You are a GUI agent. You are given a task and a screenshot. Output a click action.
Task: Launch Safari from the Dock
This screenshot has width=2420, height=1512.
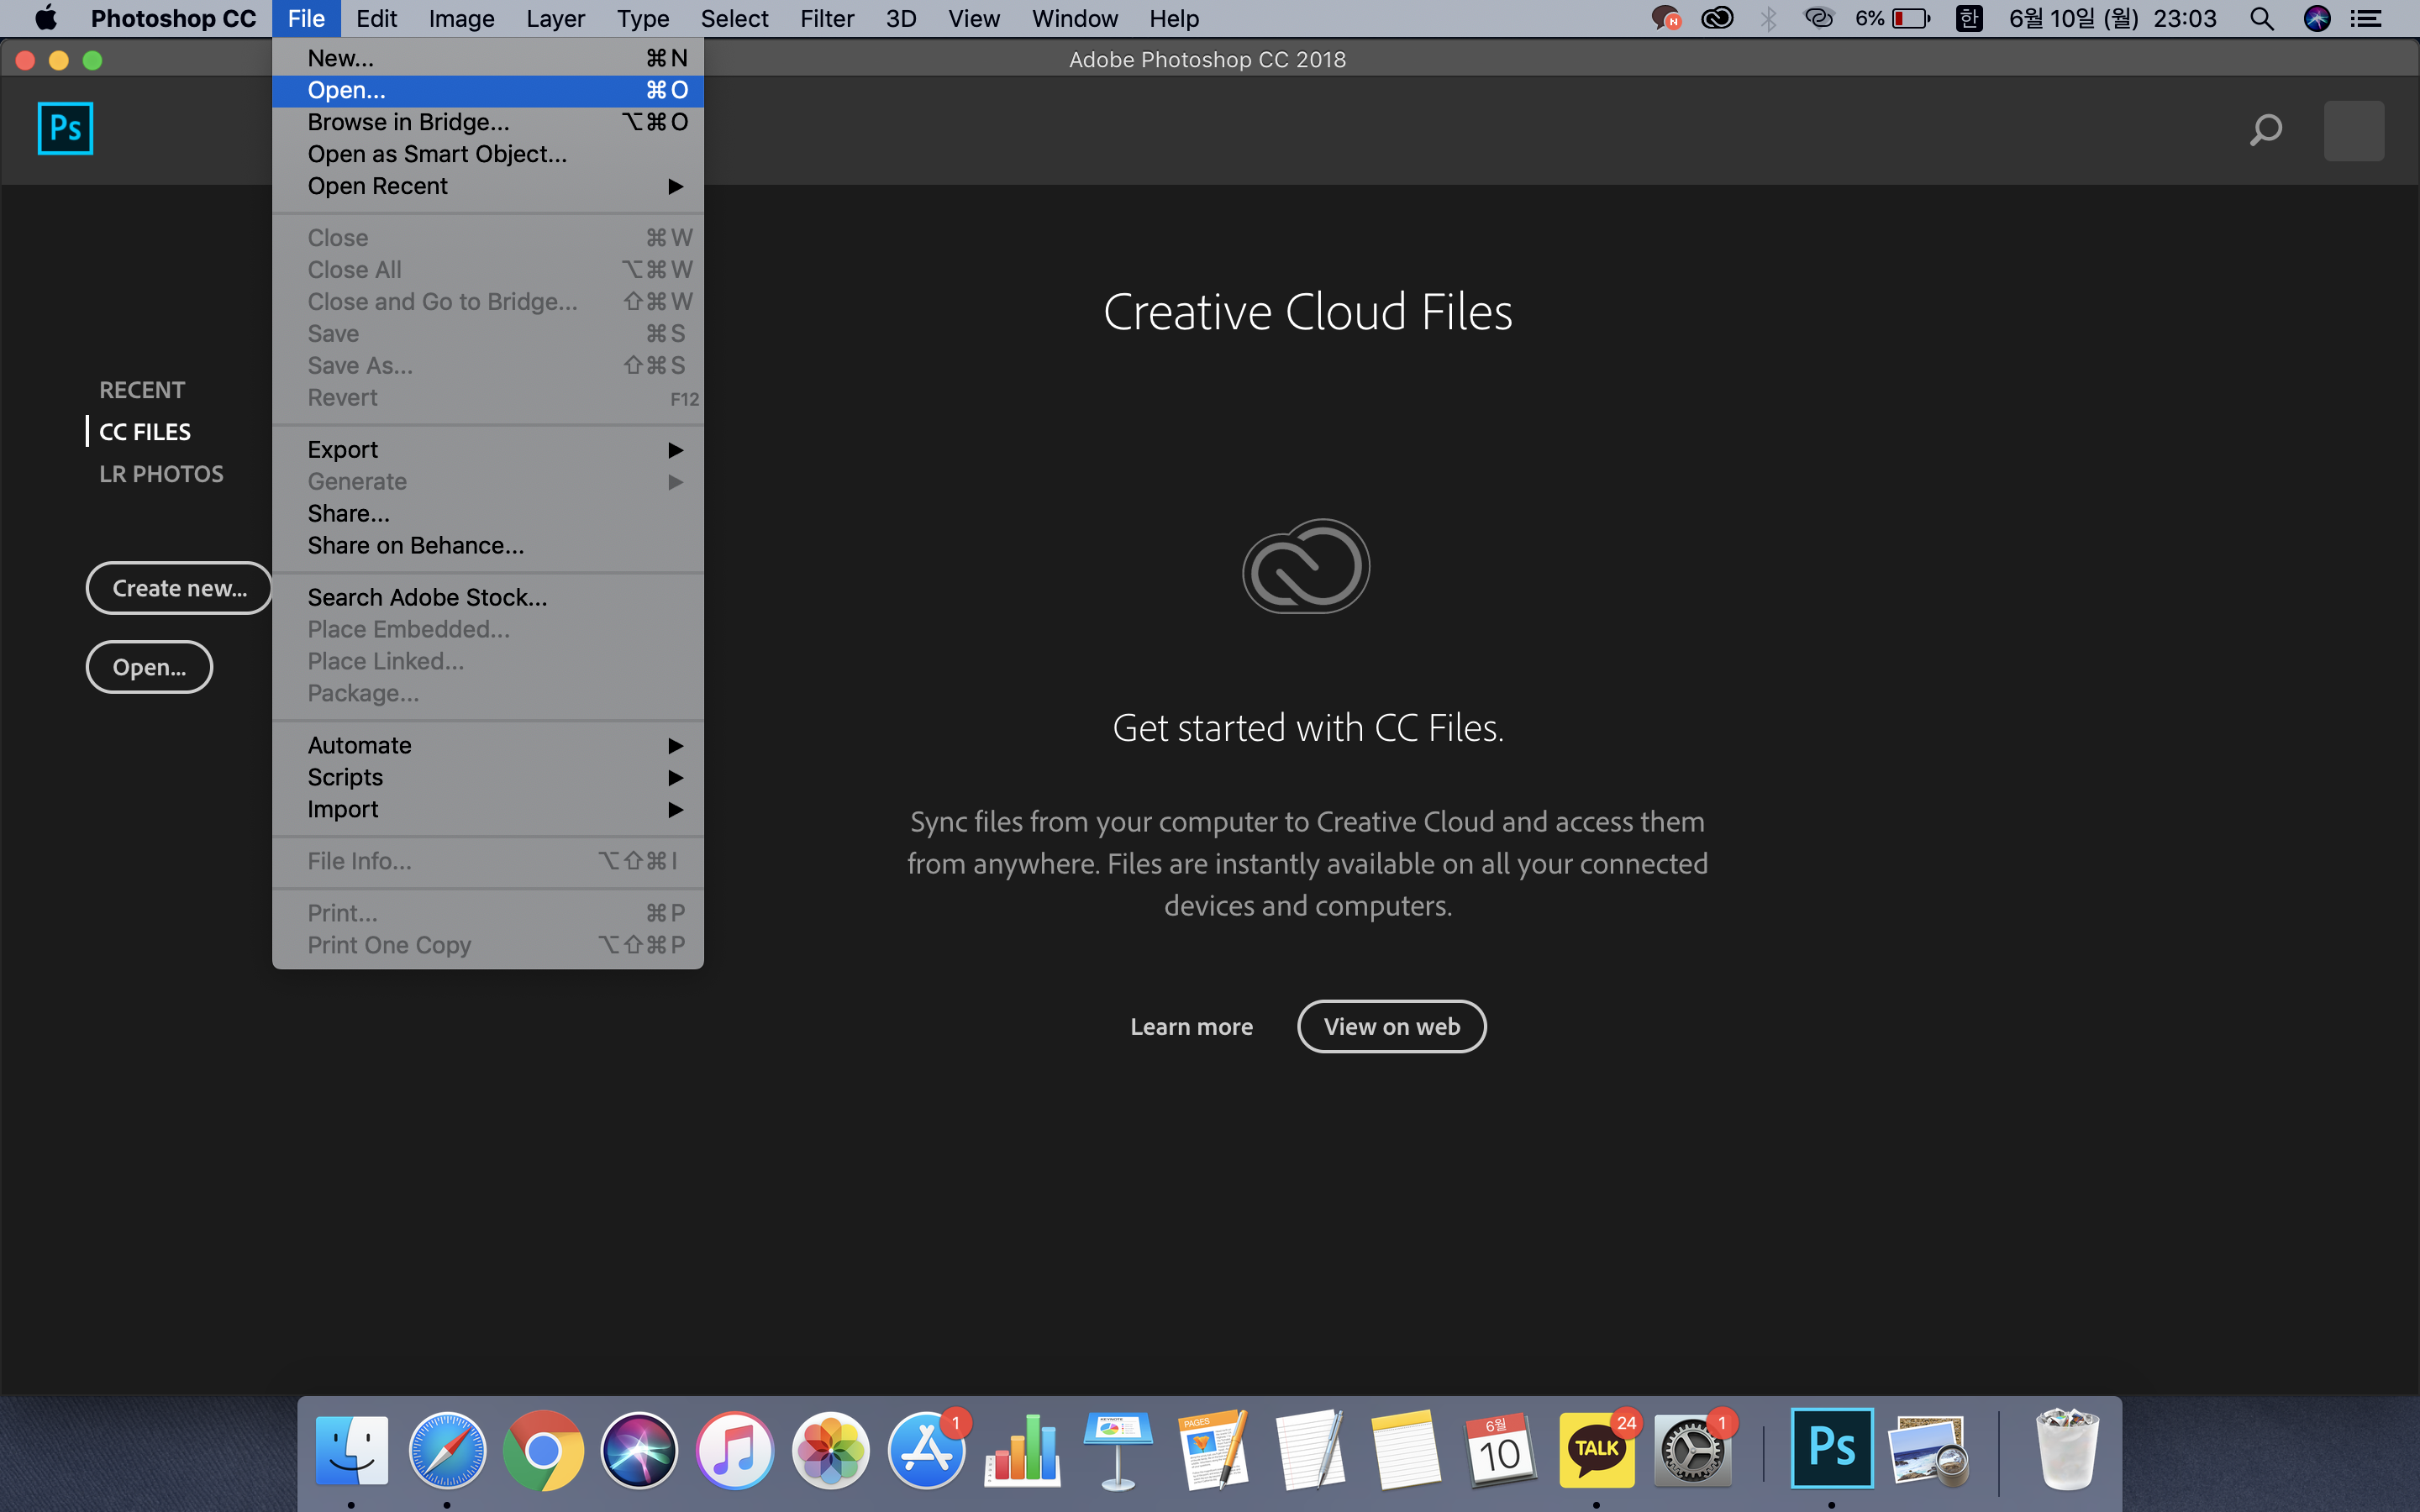click(447, 1449)
